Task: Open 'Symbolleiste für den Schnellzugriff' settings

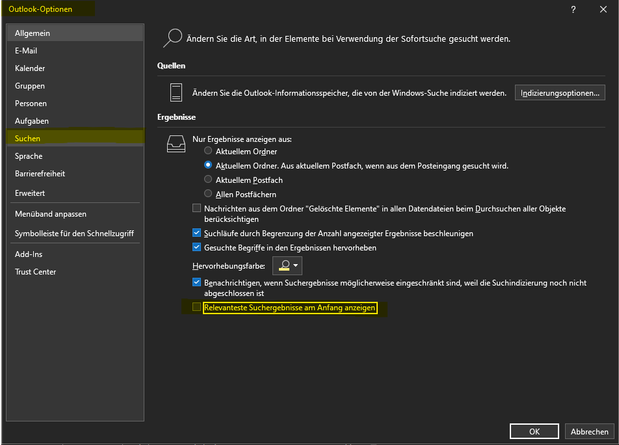Action: tap(75, 233)
